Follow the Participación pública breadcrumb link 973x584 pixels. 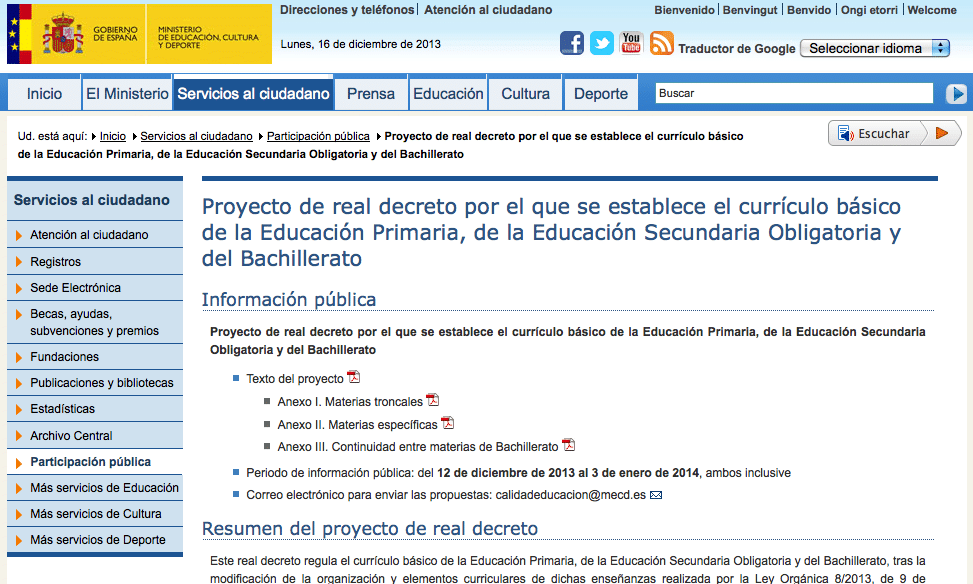pyautogui.click(x=318, y=136)
